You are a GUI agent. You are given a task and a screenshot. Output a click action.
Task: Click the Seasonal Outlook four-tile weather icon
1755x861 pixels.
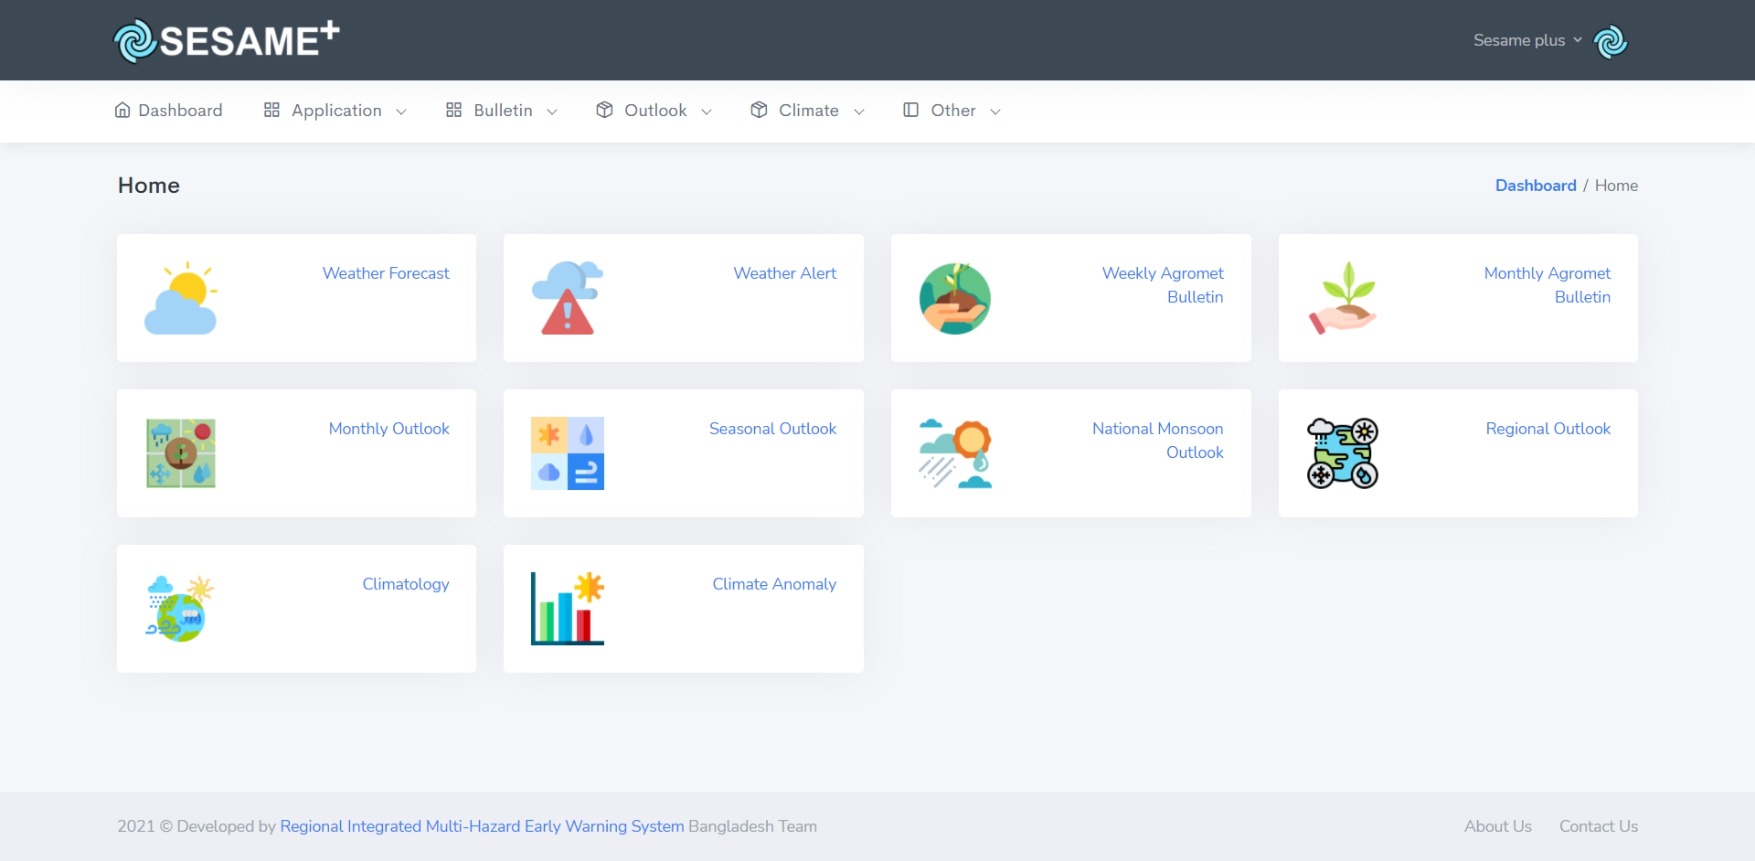[x=568, y=453]
